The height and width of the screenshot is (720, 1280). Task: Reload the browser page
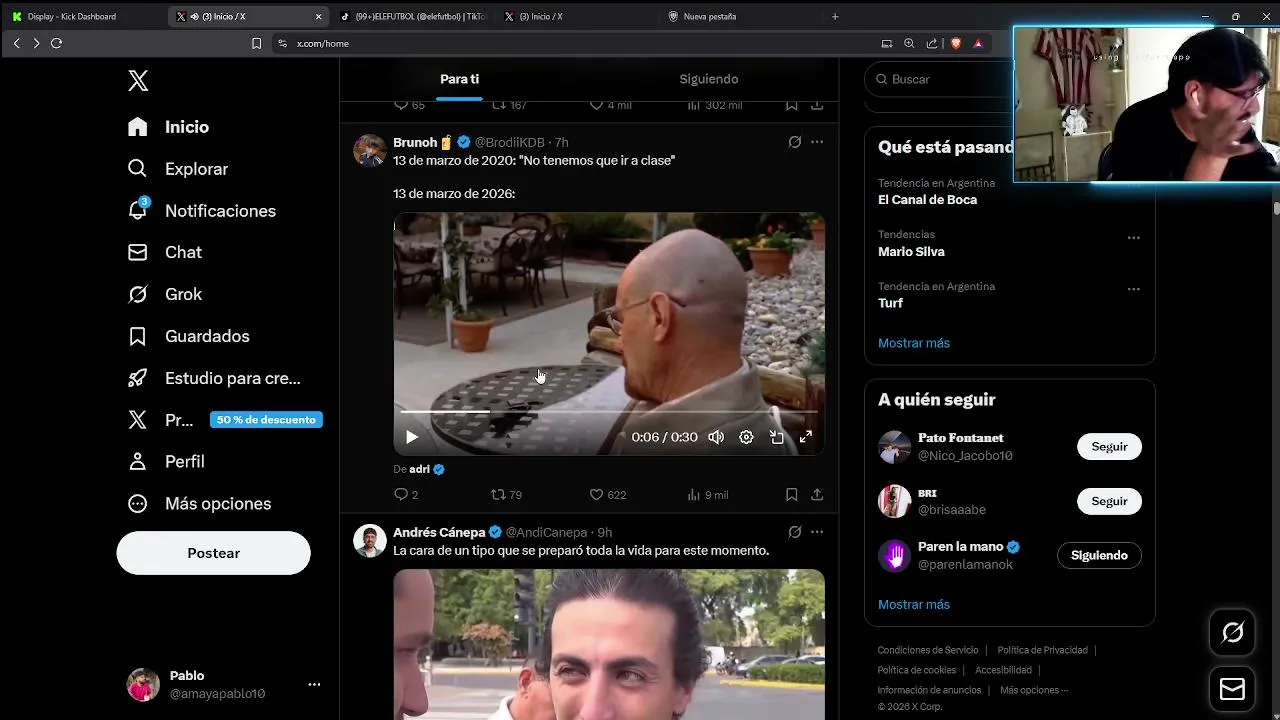[x=56, y=43]
